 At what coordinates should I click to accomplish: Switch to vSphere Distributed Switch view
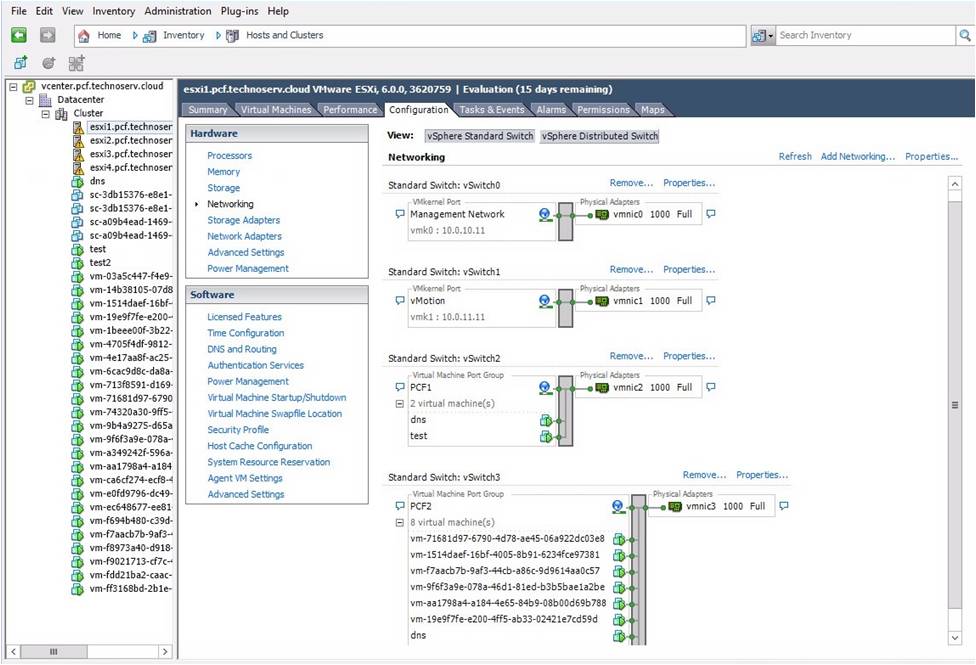pos(599,136)
